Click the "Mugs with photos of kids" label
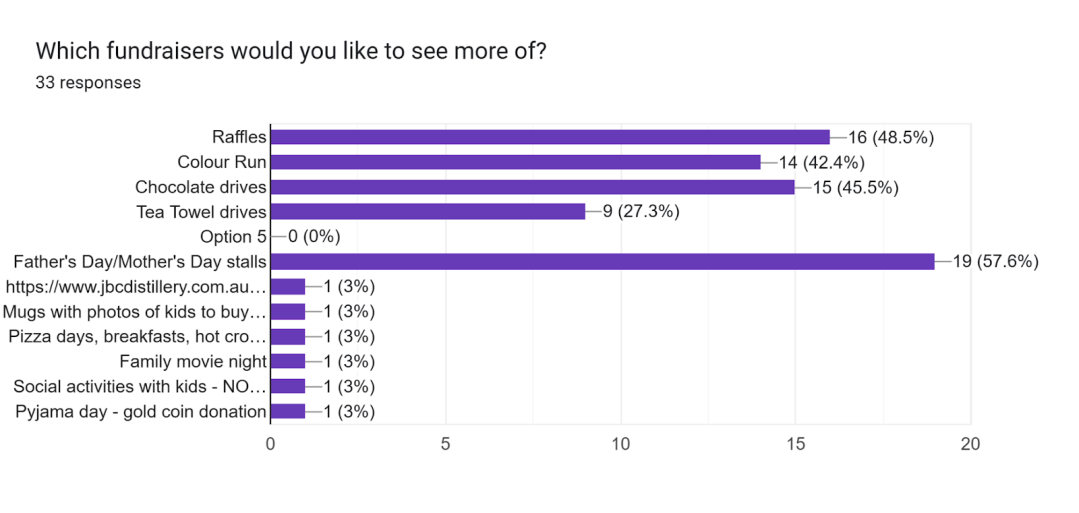The image size is (1079, 513). coord(136,312)
